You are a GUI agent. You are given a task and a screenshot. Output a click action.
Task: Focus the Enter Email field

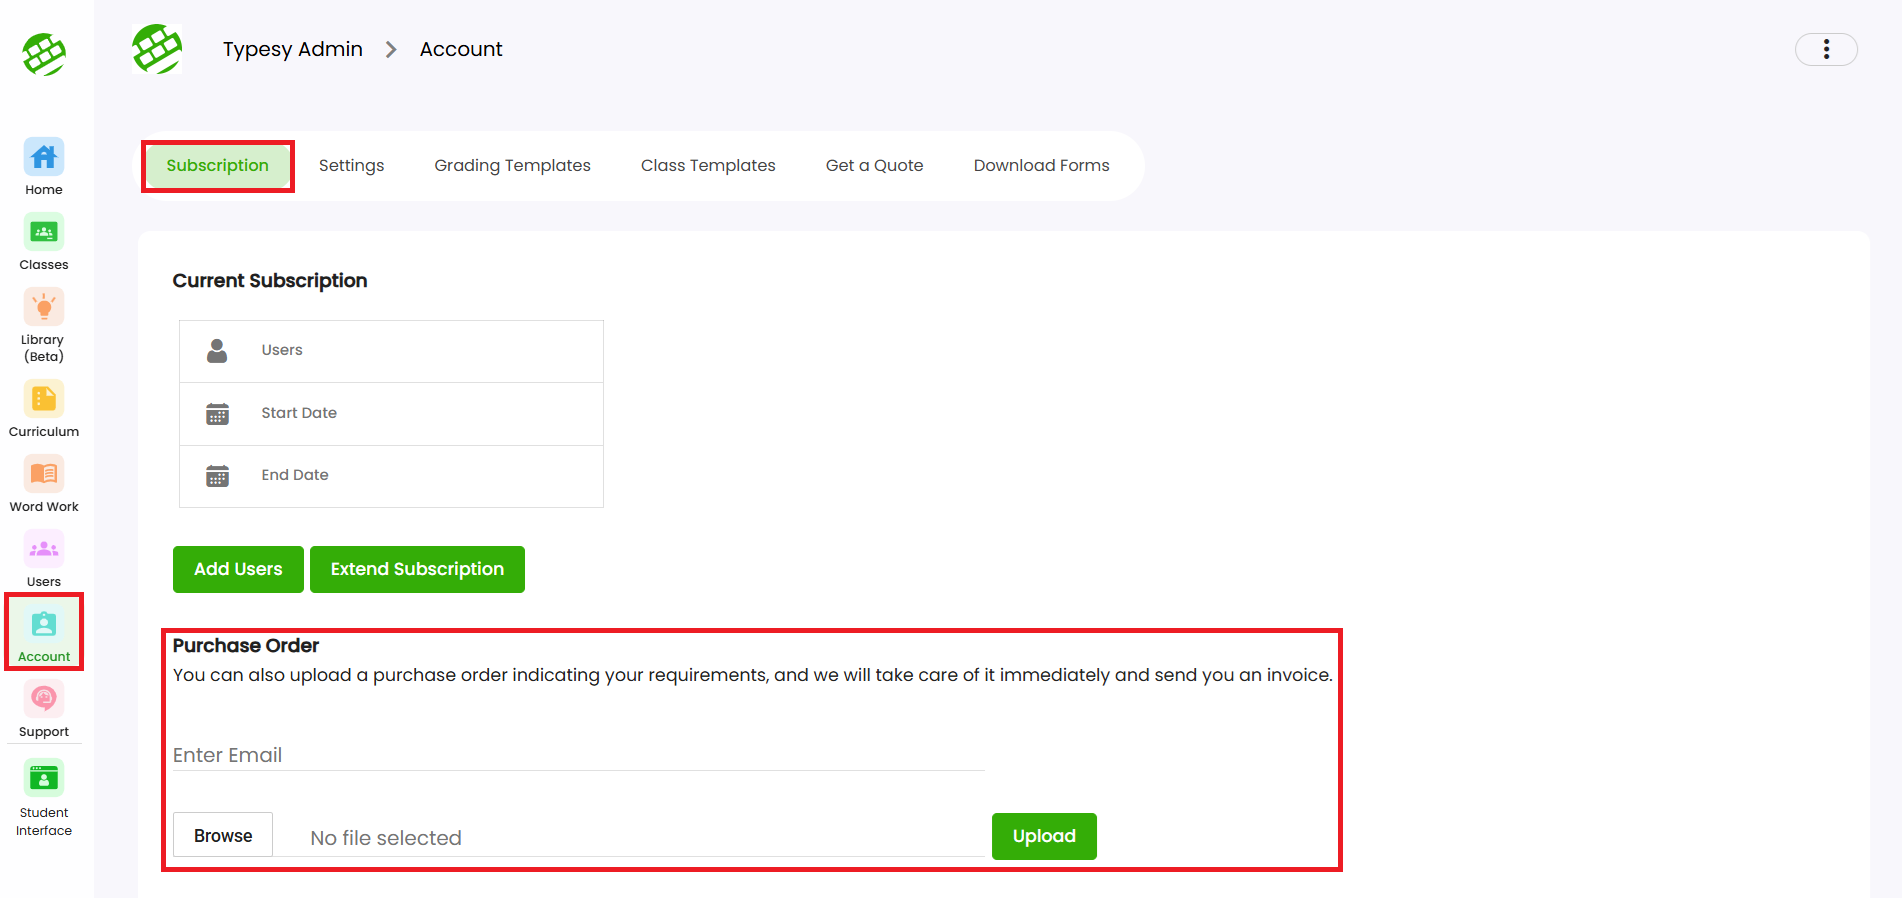[578, 755]
